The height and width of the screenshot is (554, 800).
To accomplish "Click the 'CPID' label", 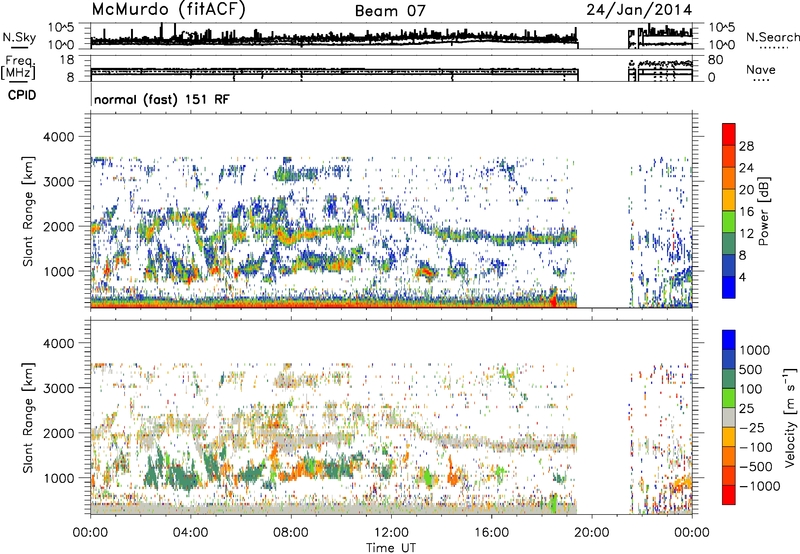I will tap(22, 95).
